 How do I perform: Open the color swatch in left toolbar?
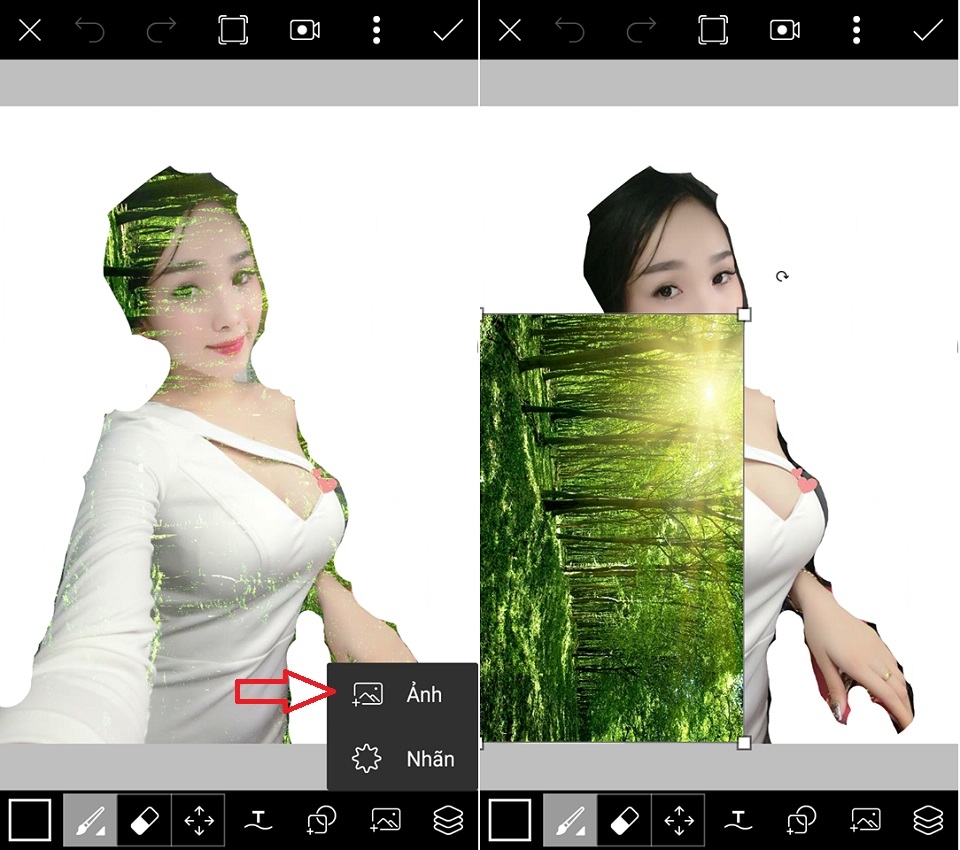pos(29,819)
